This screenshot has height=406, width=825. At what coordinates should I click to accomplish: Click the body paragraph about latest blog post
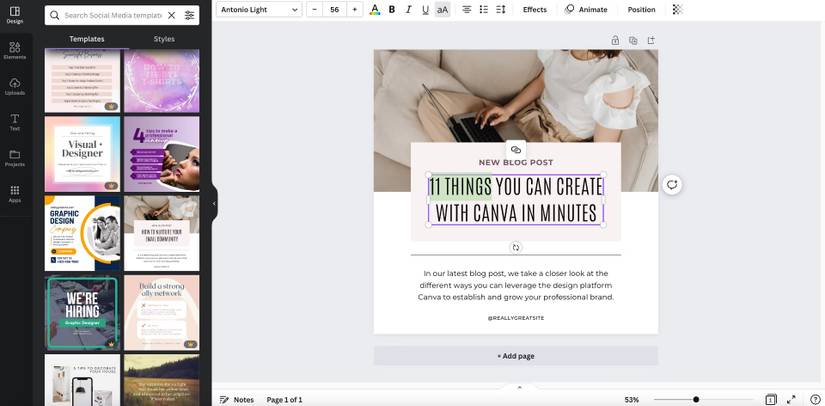coord(516,285)
